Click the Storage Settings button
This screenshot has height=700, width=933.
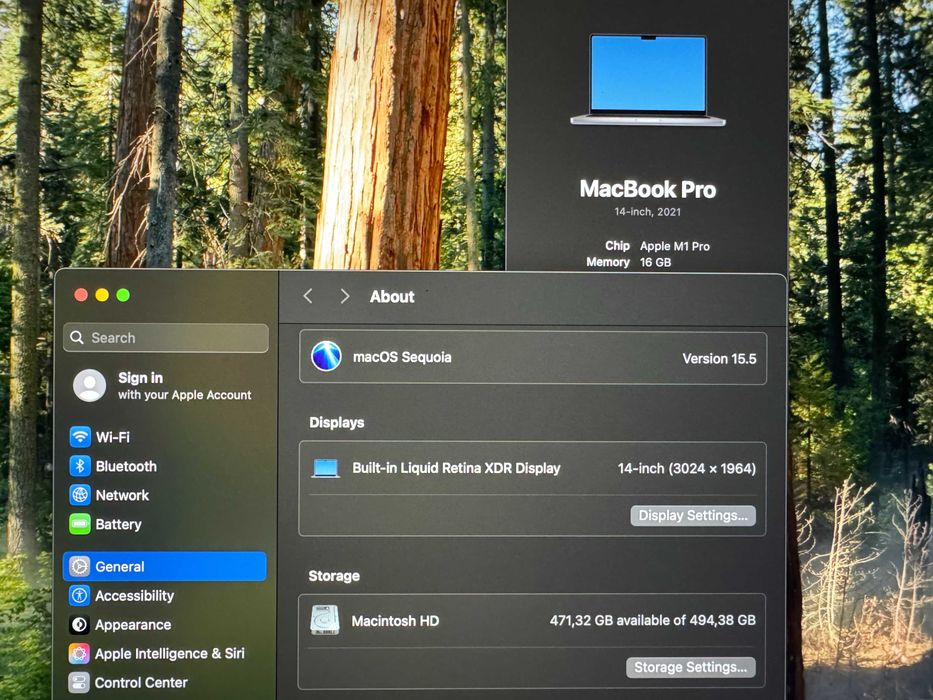[x=691, y=667]
